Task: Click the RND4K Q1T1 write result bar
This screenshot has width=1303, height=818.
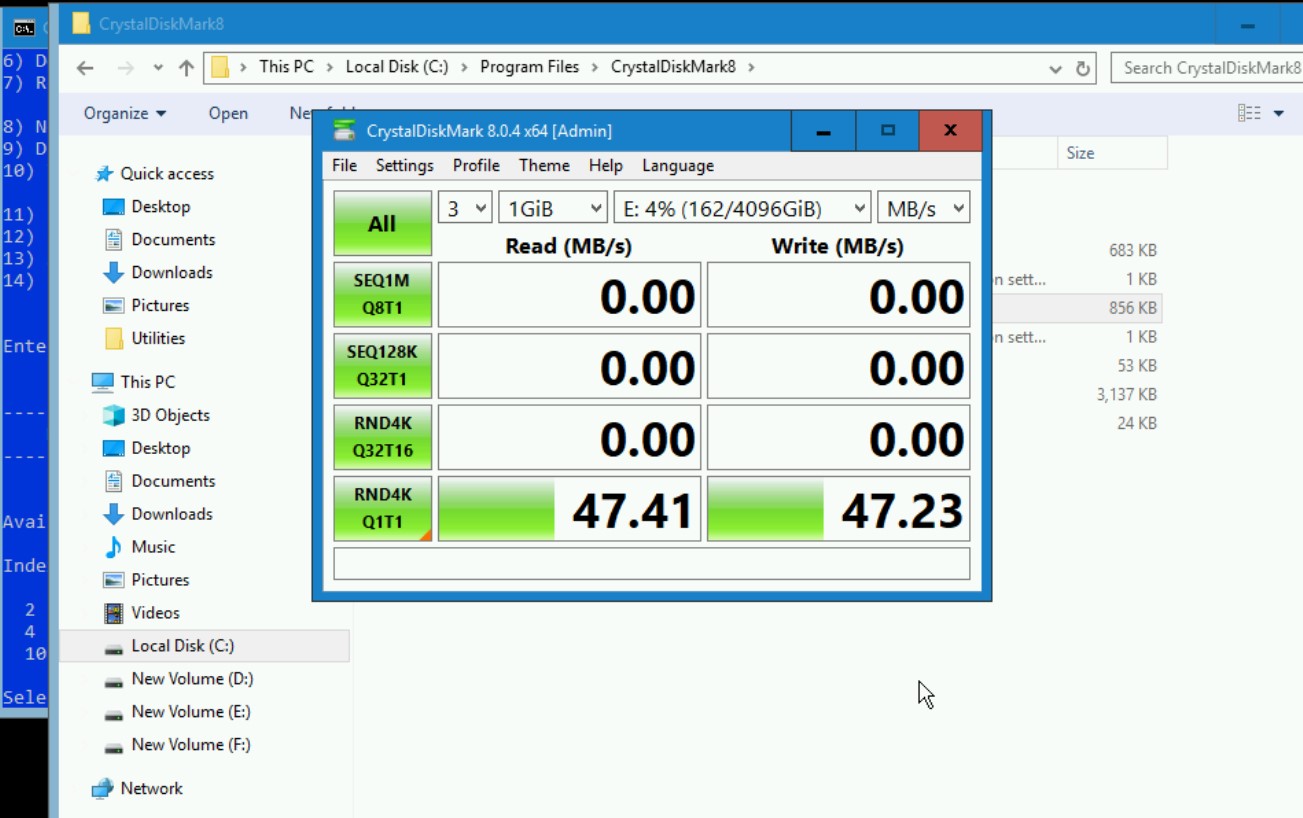Action: pyautogui.click(x=838, y=508)
